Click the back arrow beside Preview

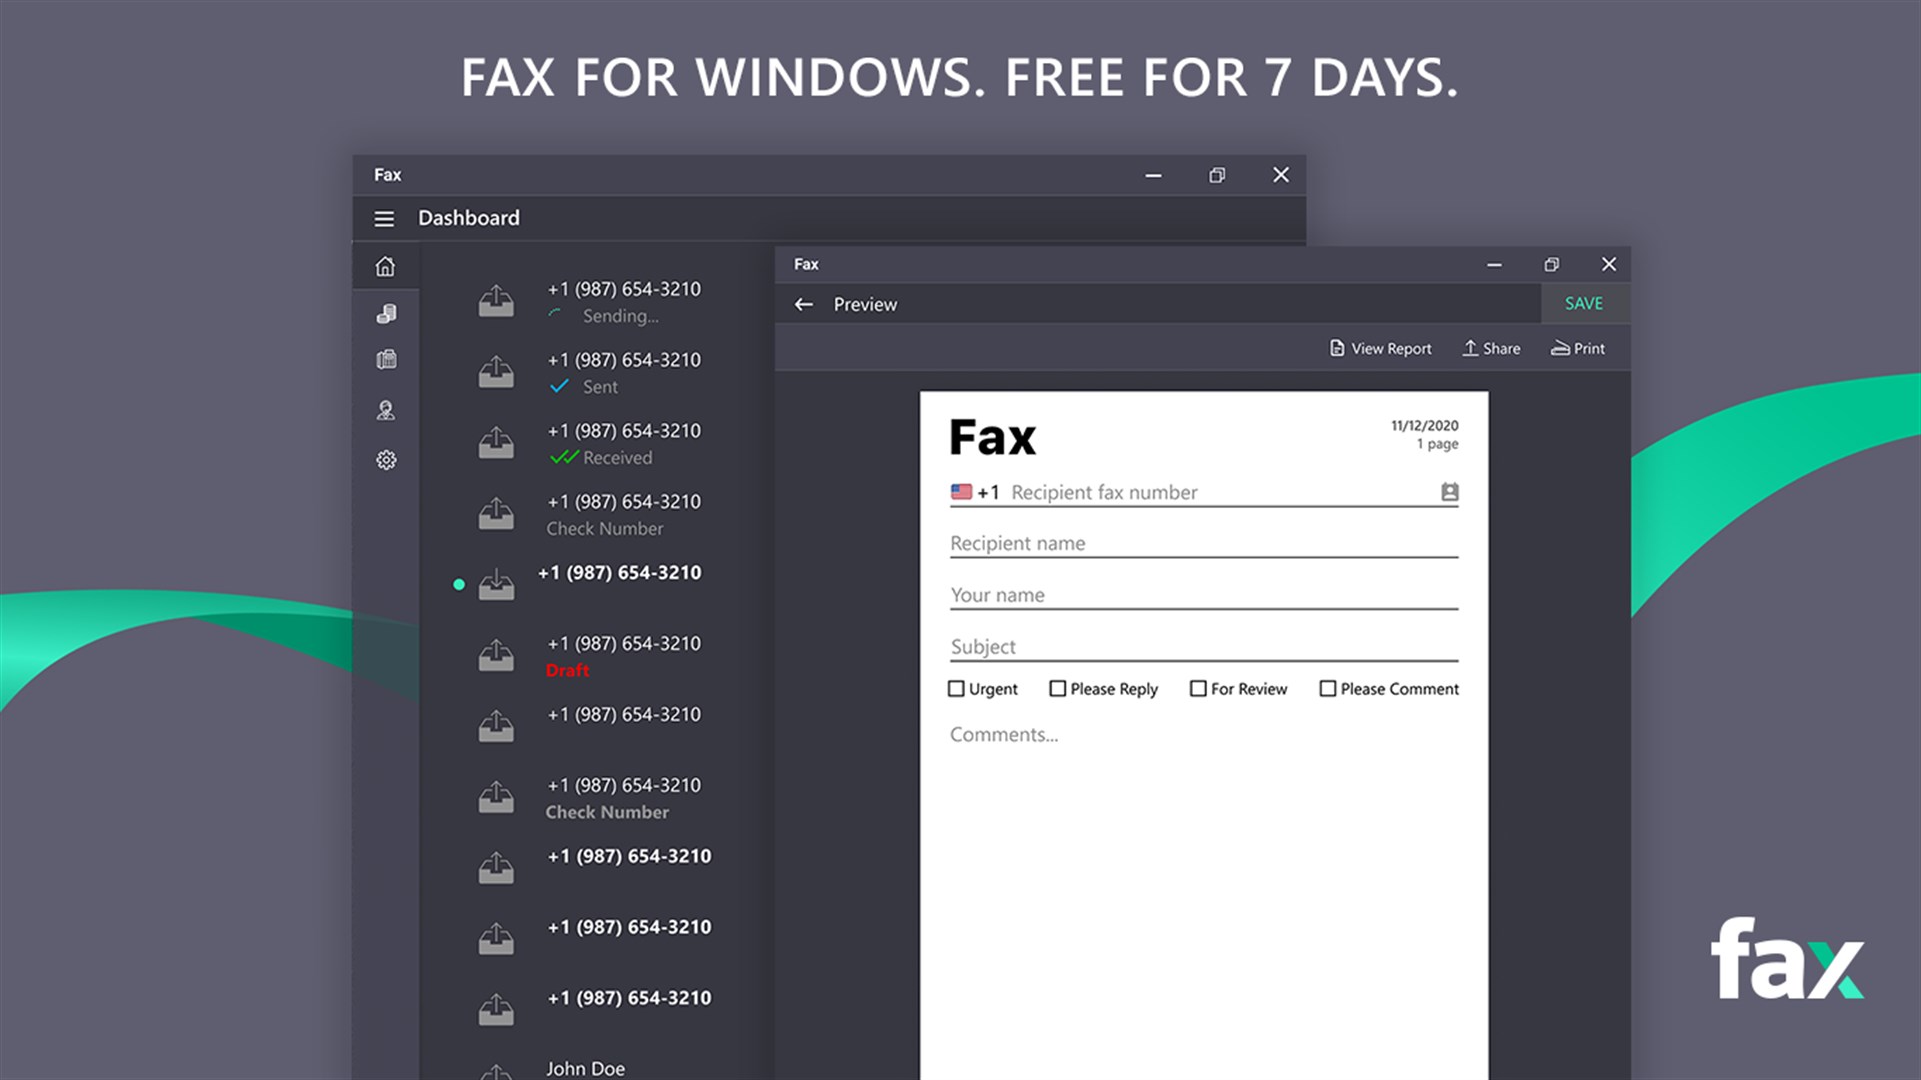click(804, 304)
